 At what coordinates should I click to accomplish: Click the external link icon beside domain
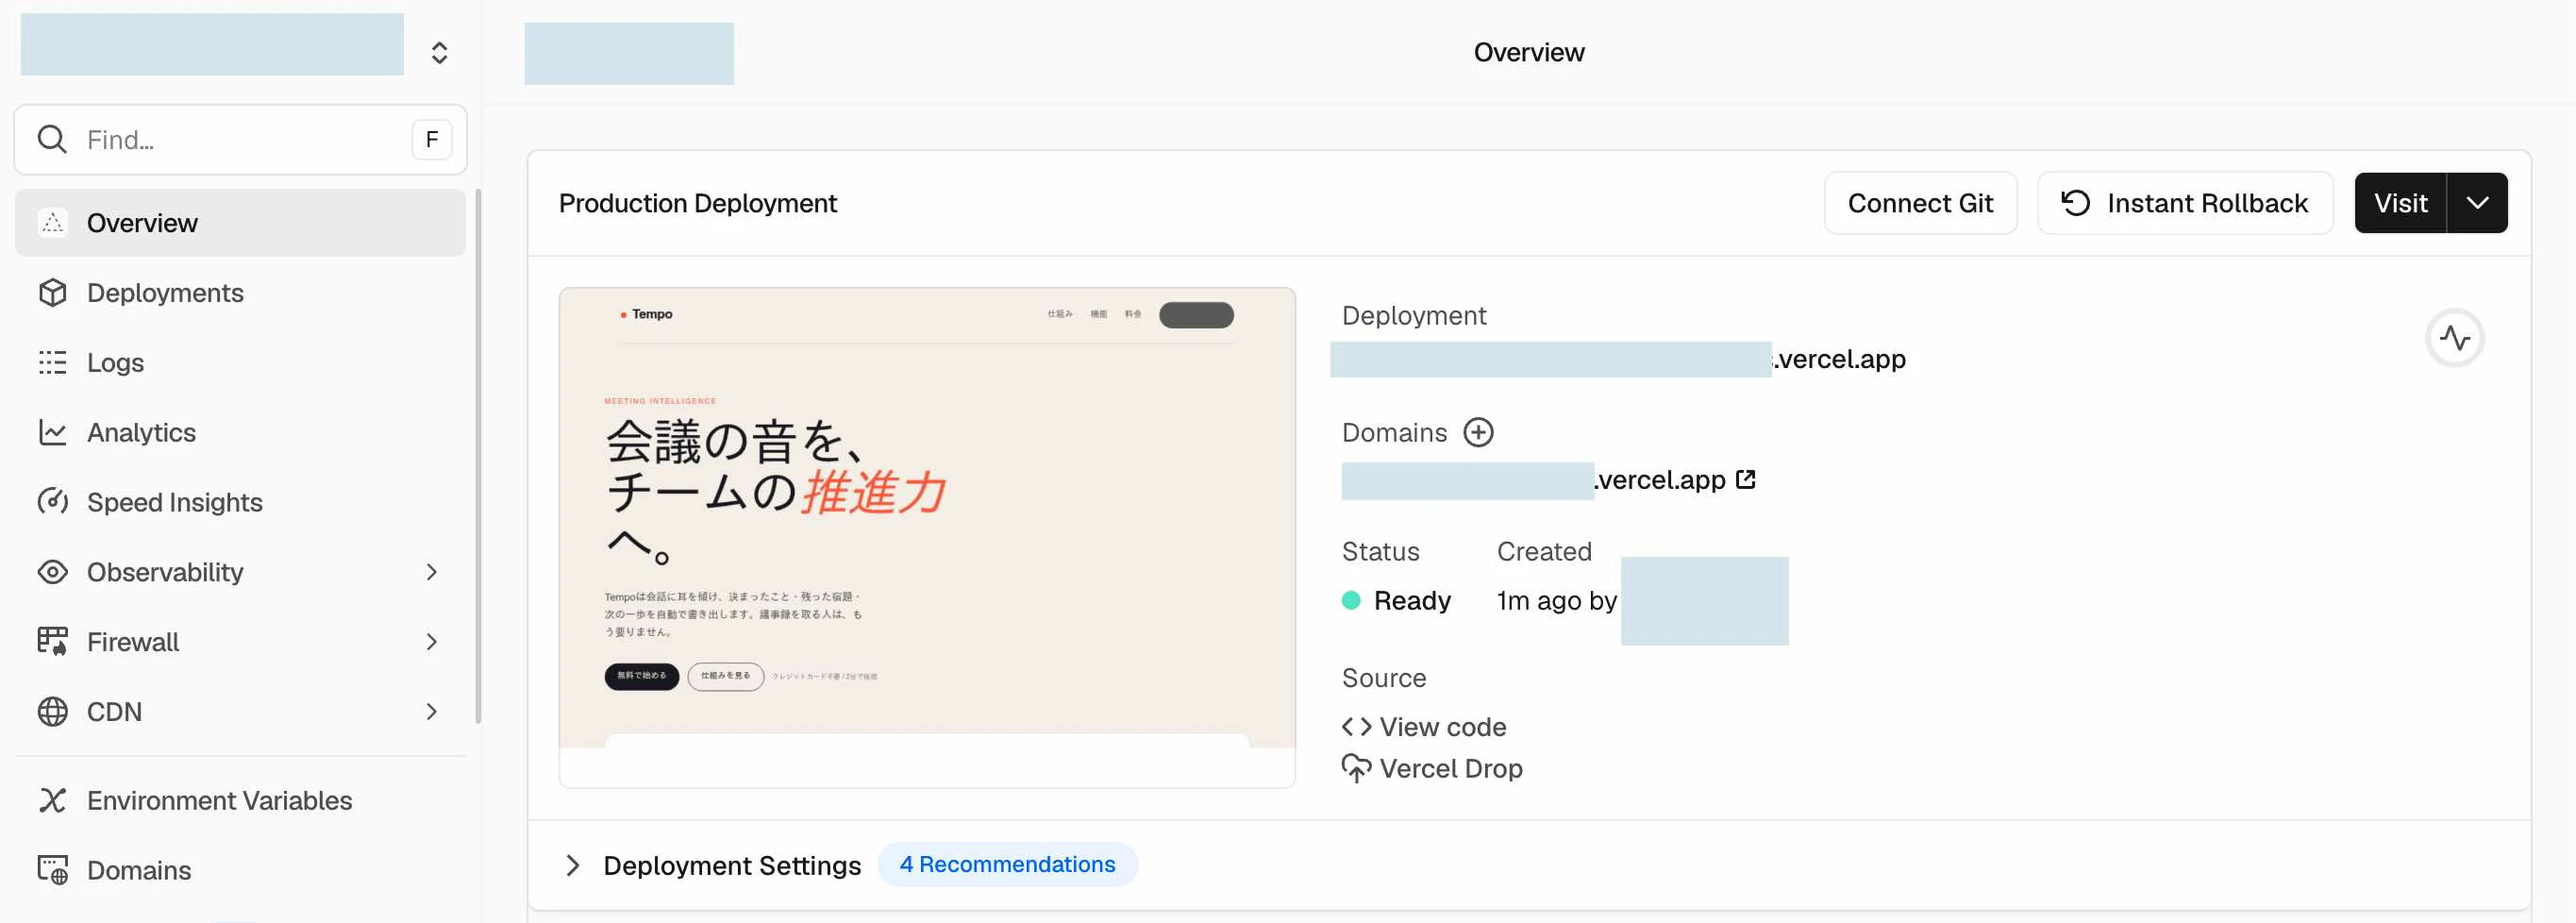1745,480
